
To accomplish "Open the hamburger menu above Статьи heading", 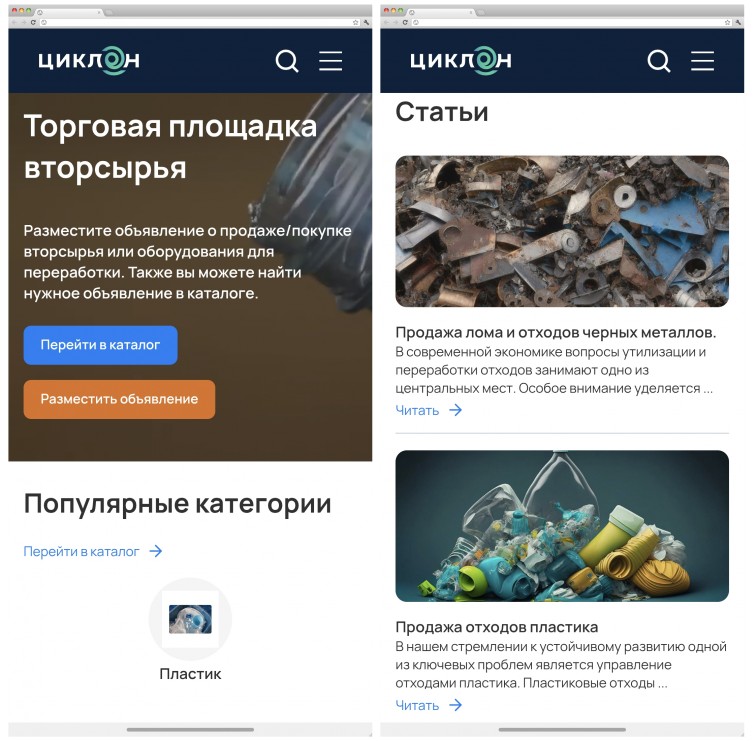I will [x=702, y=61].
